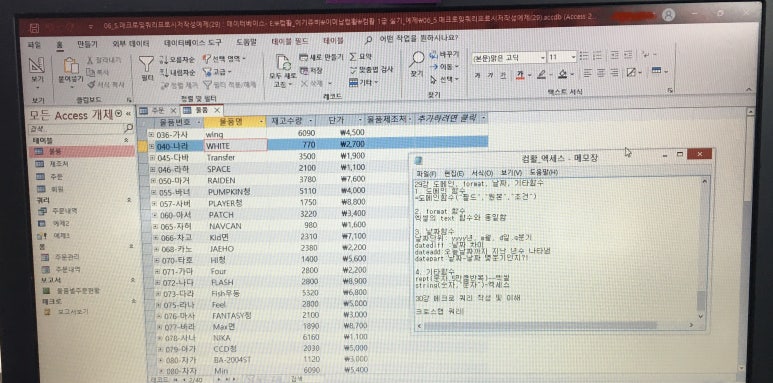
Task: Open the 물품명 column header dropdown
Action: tap(261, 121)
